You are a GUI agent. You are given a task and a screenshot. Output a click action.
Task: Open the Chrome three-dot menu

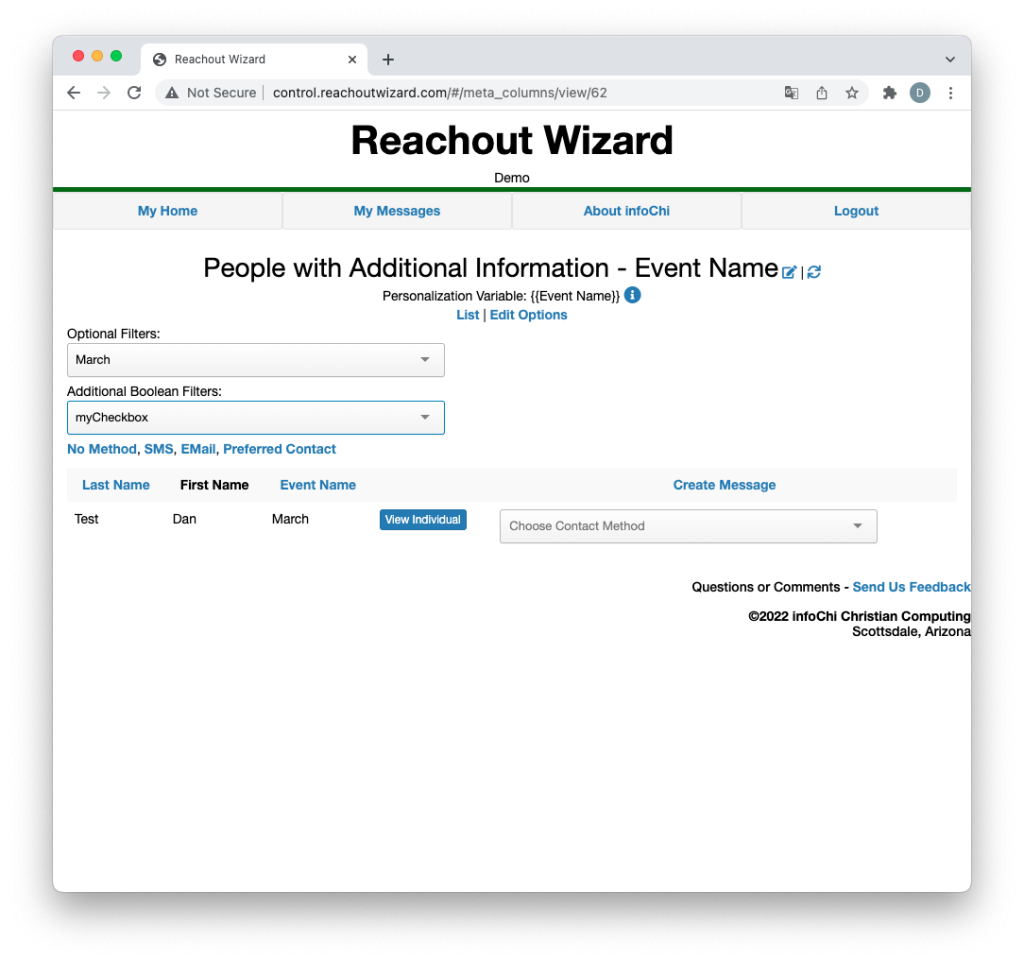pos(950,93)
